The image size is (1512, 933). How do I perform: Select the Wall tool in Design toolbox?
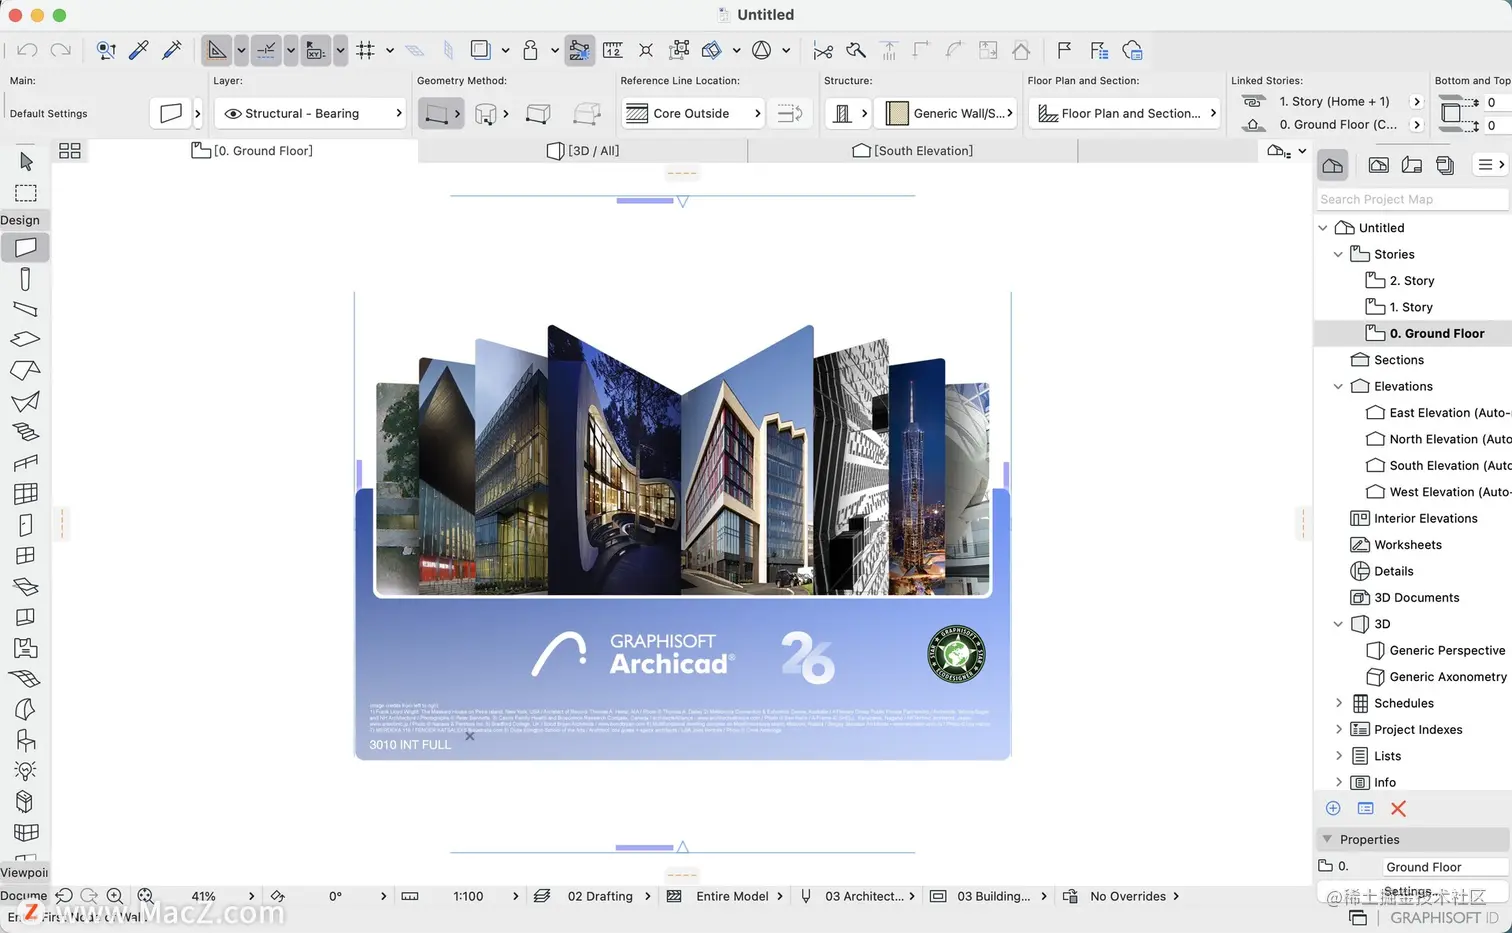[x=26, y=247]
